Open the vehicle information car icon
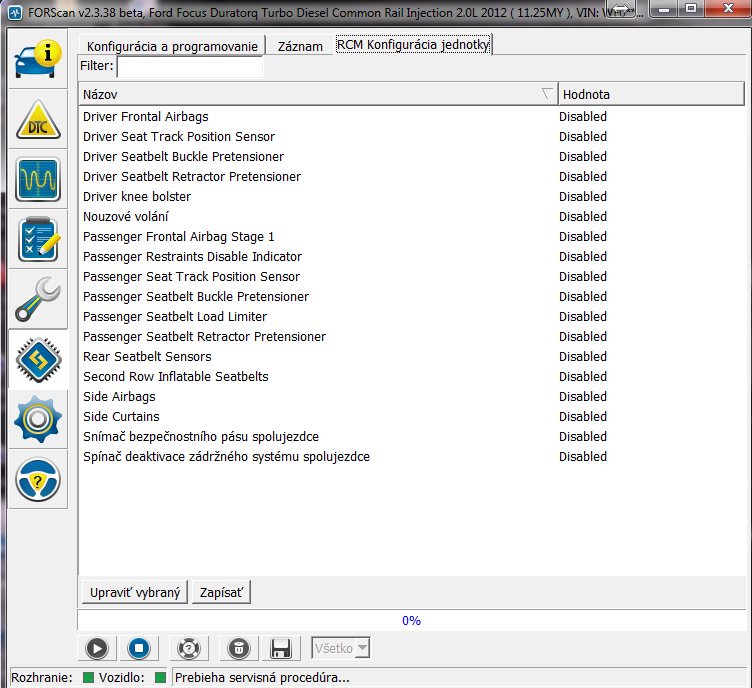This screenshot has width=752, height=688. [38, 61]
